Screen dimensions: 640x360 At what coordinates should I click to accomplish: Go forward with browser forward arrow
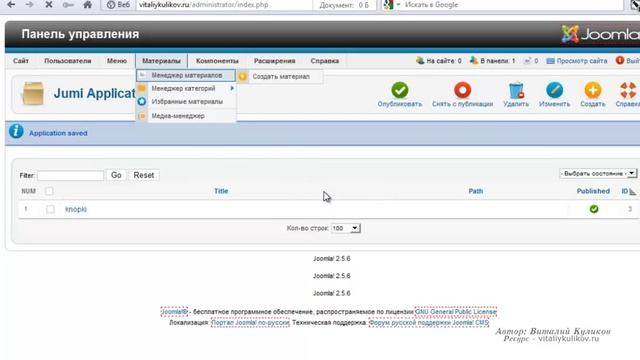click(29, 5)
